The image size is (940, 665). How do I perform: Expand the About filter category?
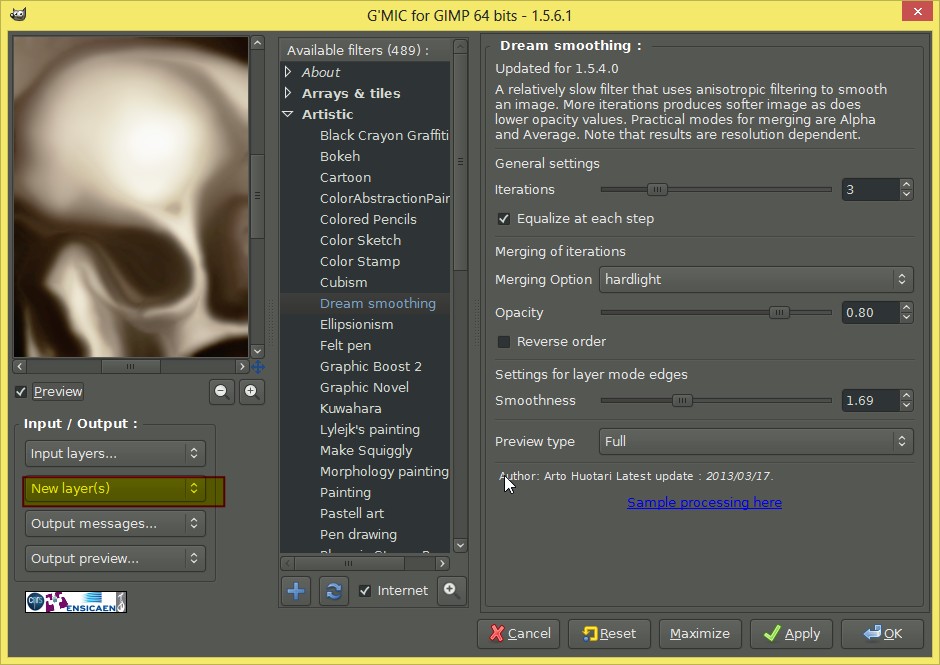coord(288,73)
